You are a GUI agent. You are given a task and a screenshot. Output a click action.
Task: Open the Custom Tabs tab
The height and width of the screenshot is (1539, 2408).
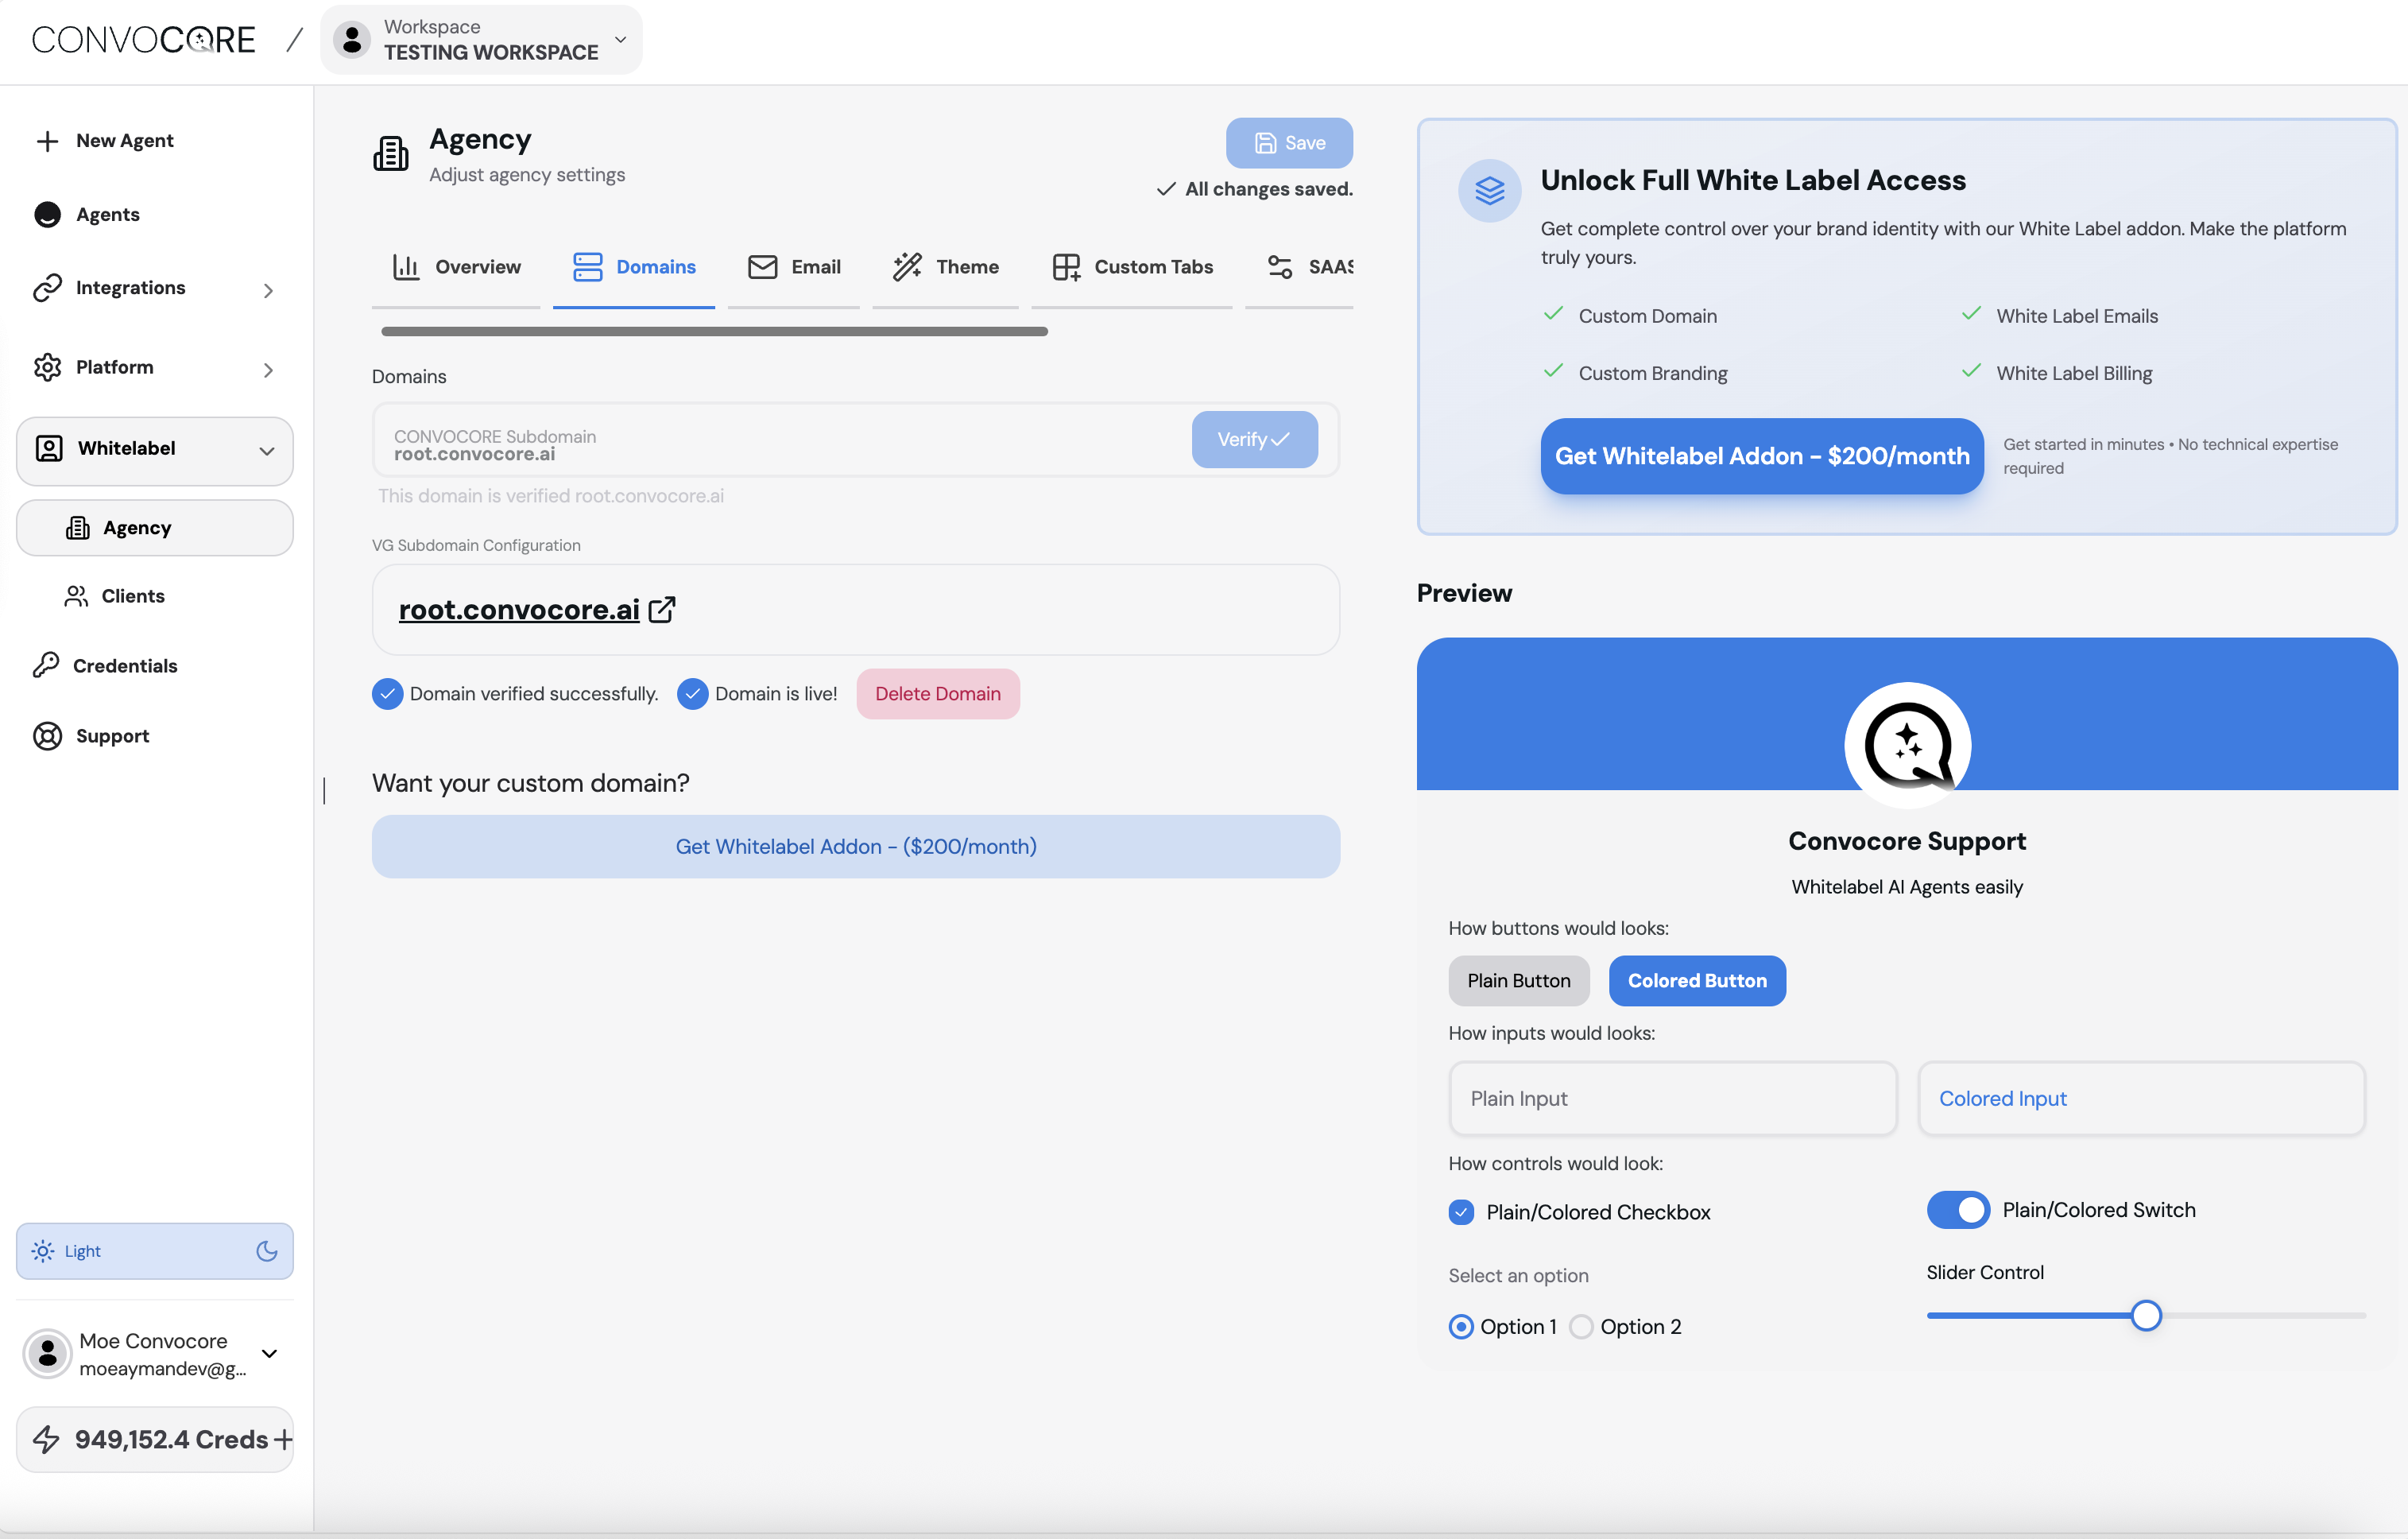tap(1132, 267)
